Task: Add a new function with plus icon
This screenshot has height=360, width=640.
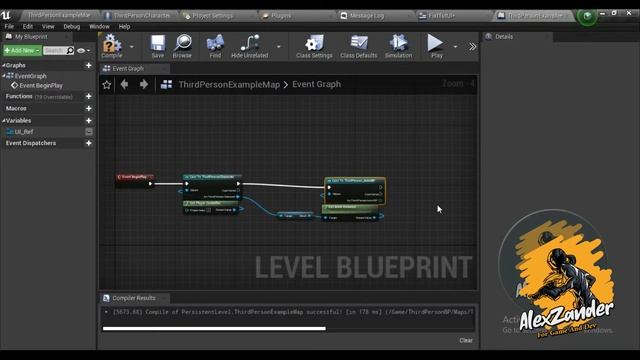Action: [89, 96]
